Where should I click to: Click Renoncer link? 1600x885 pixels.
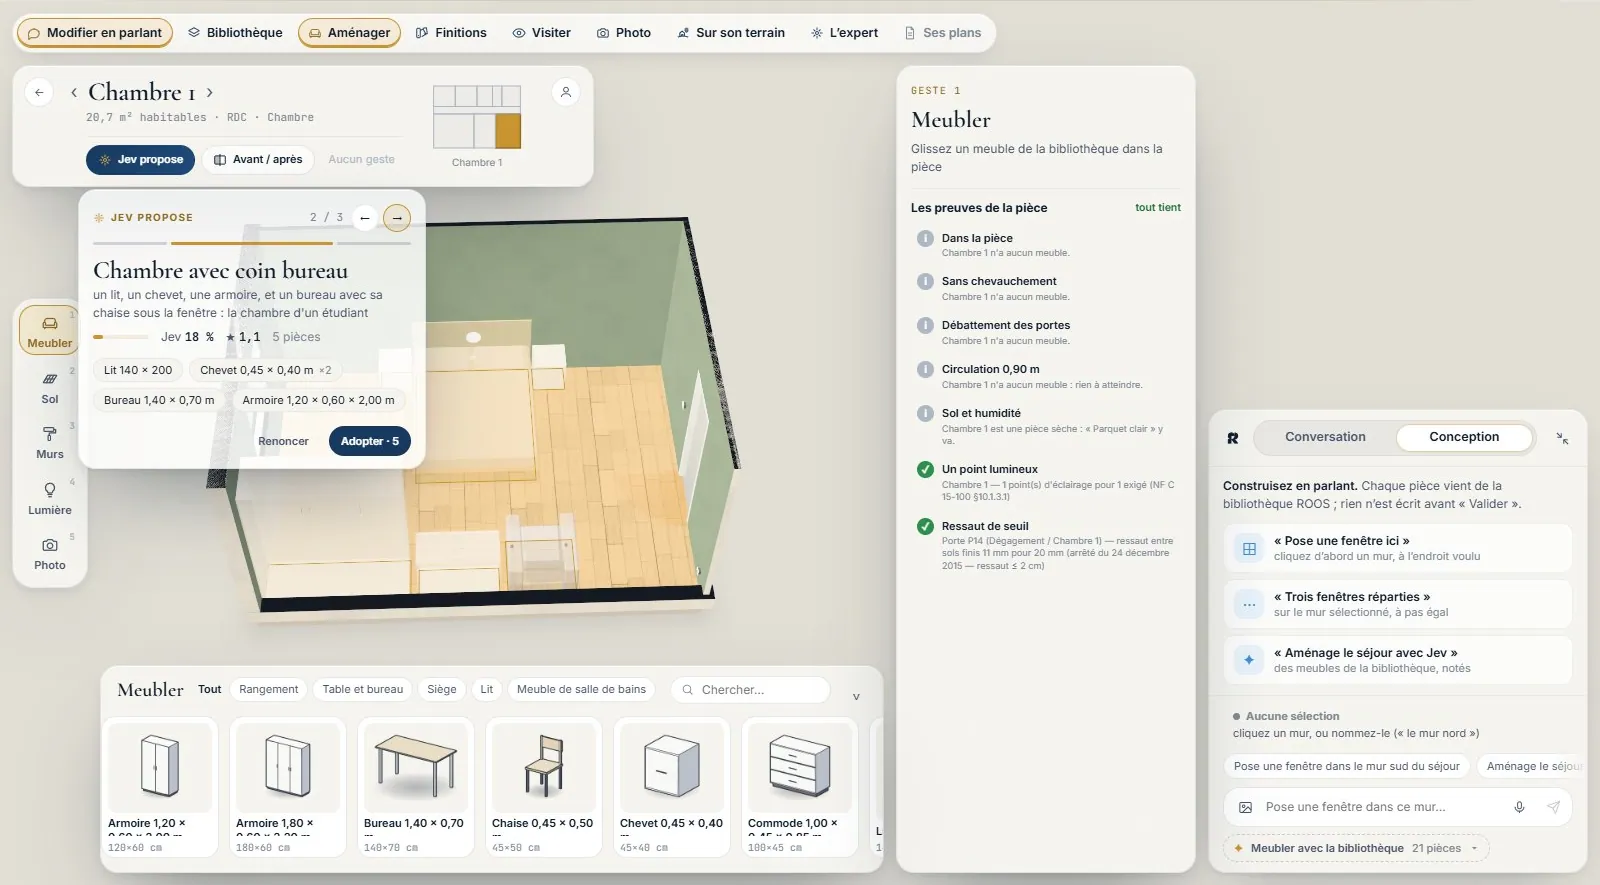point(283,441)
